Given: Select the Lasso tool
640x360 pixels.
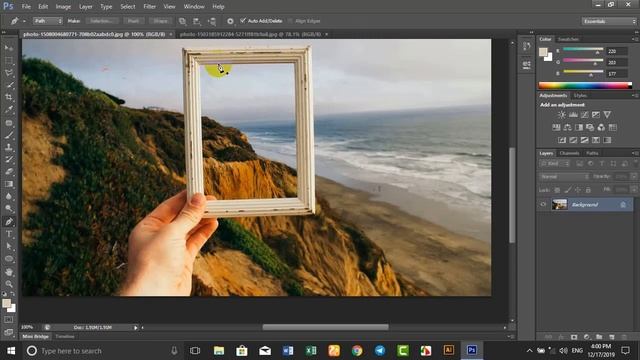Looking at the screenshot, I should [9, 73].
